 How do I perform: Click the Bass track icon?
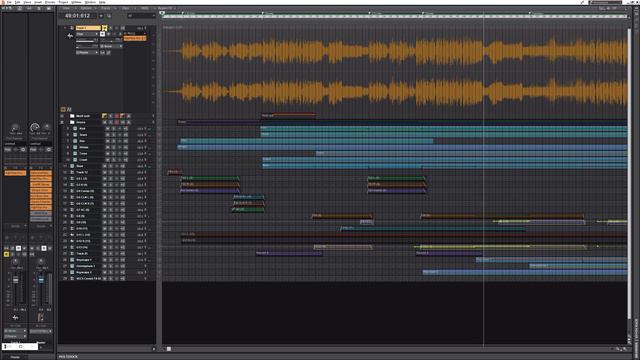tap(72, 166)
